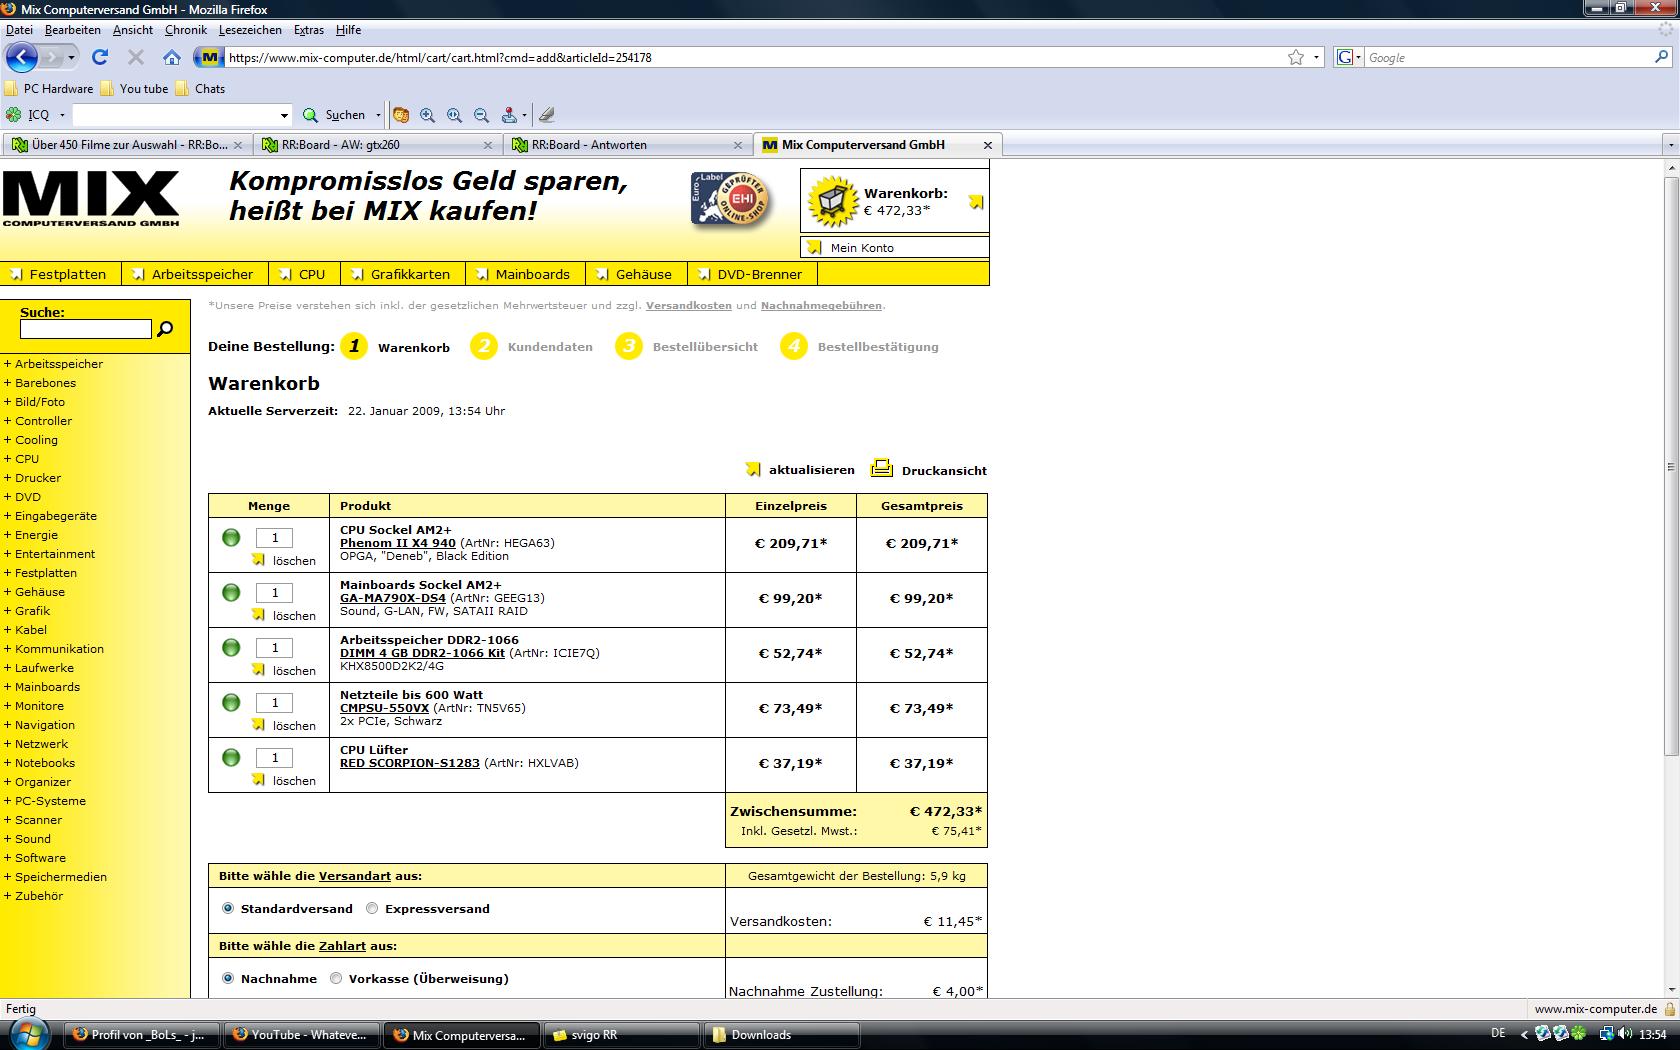Click the sidebar search magnifier icon
The image size is (1680, 1050).
pyautogui.click(x=166, y=328)
